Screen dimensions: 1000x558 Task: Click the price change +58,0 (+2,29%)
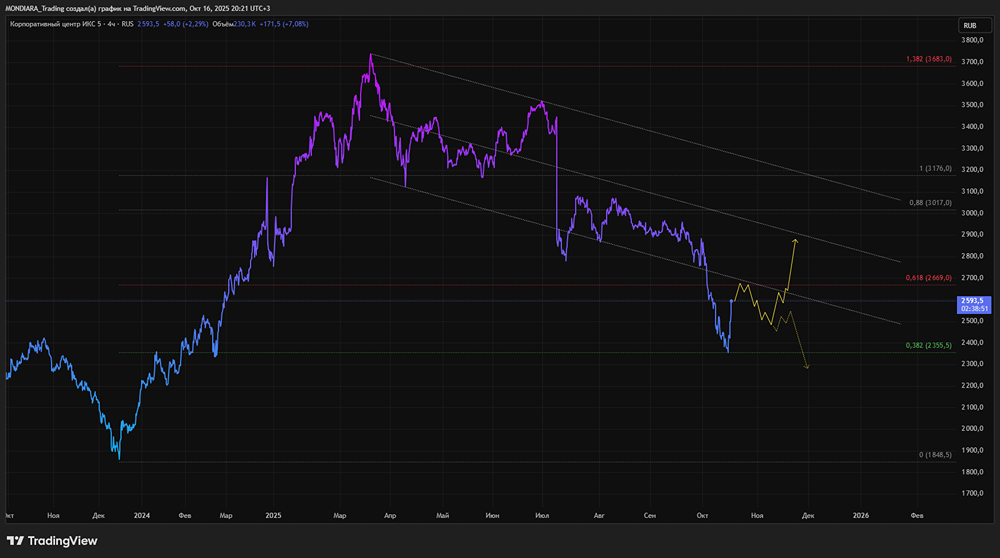point(186,24)
